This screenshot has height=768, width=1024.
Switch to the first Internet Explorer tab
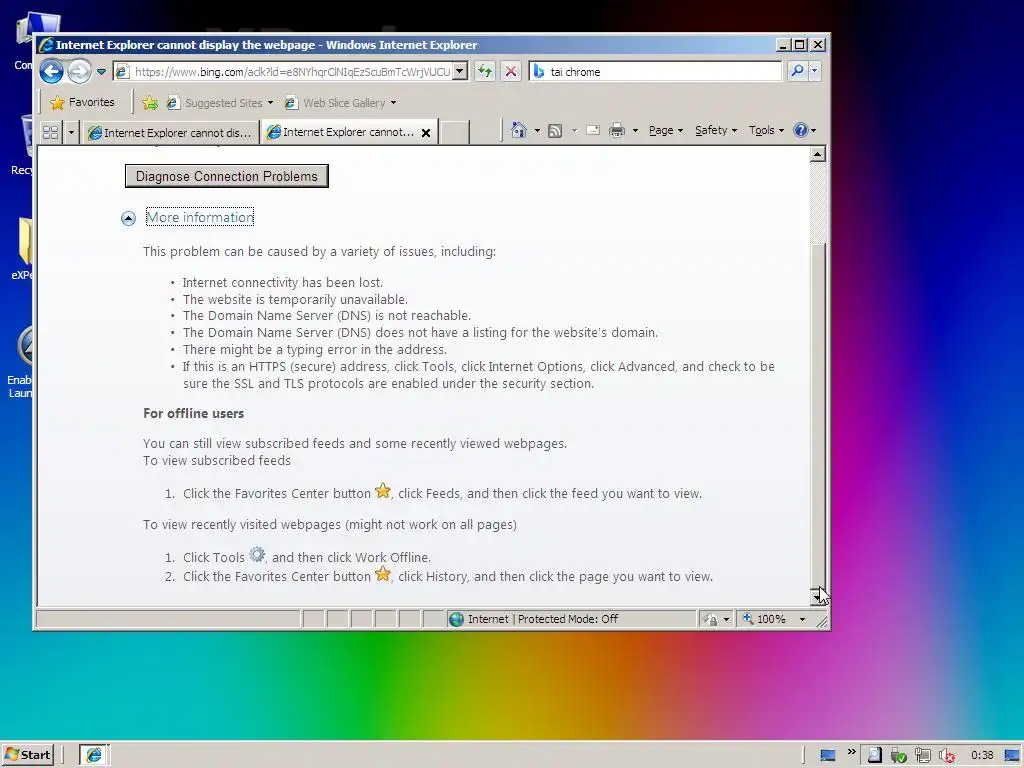[x=170, y=133]
